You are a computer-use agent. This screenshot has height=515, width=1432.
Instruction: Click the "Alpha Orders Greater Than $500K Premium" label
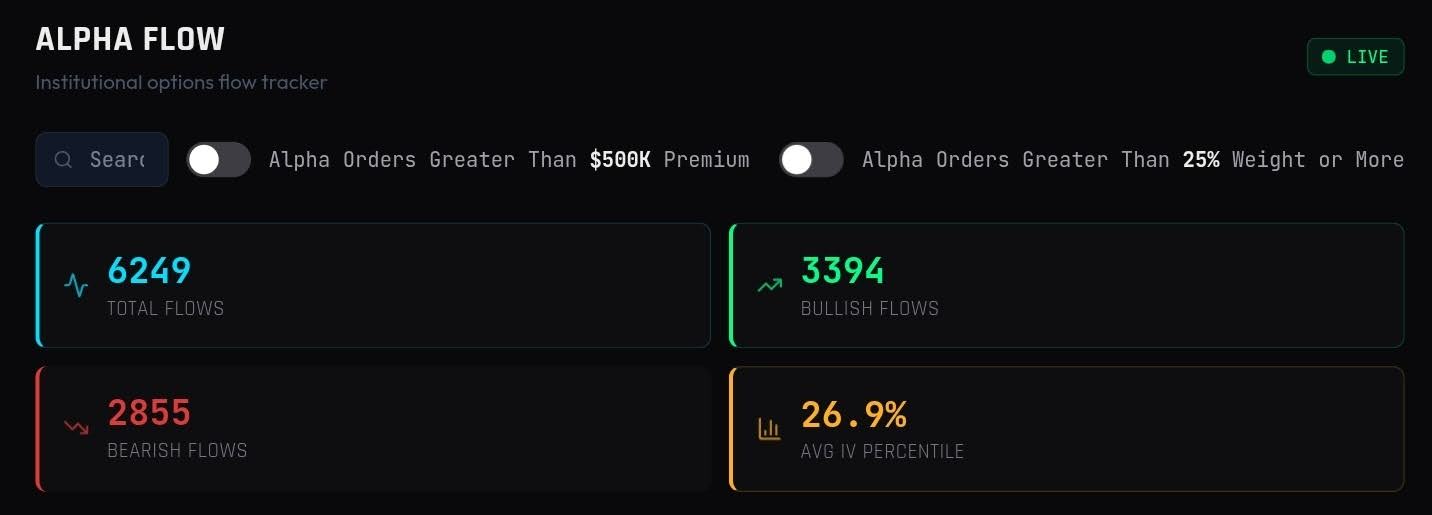point(509,160)
